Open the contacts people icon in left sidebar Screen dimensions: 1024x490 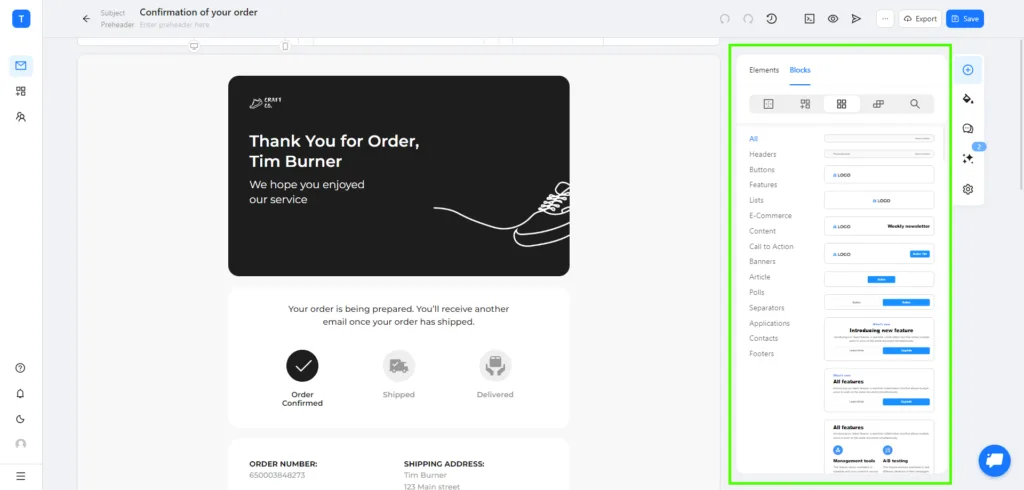tap(21, 117)
